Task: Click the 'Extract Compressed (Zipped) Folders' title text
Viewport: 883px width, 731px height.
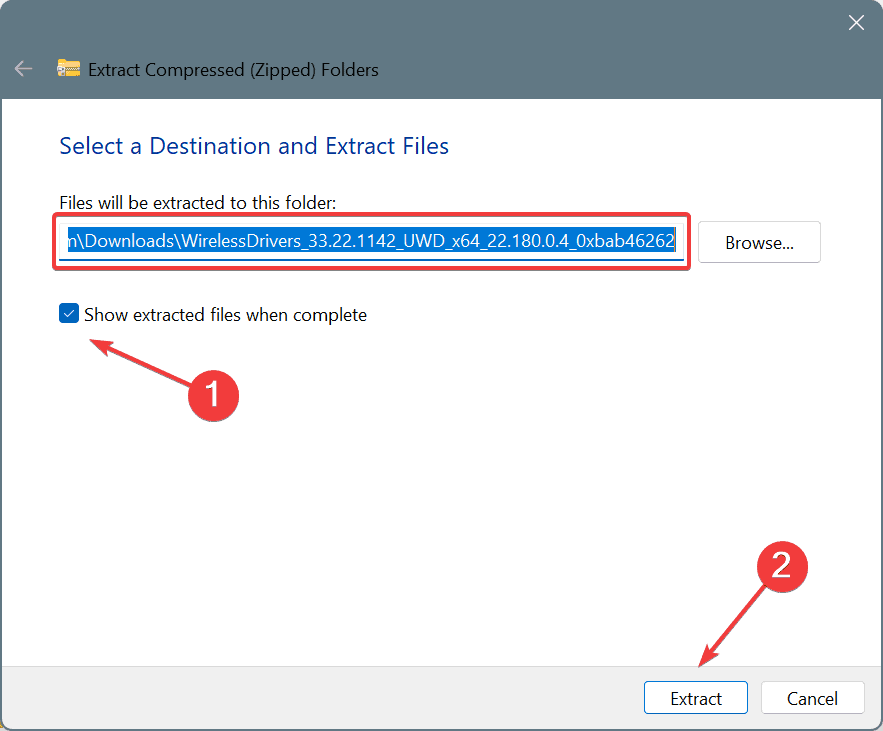Action: click(x=233, y=70)
